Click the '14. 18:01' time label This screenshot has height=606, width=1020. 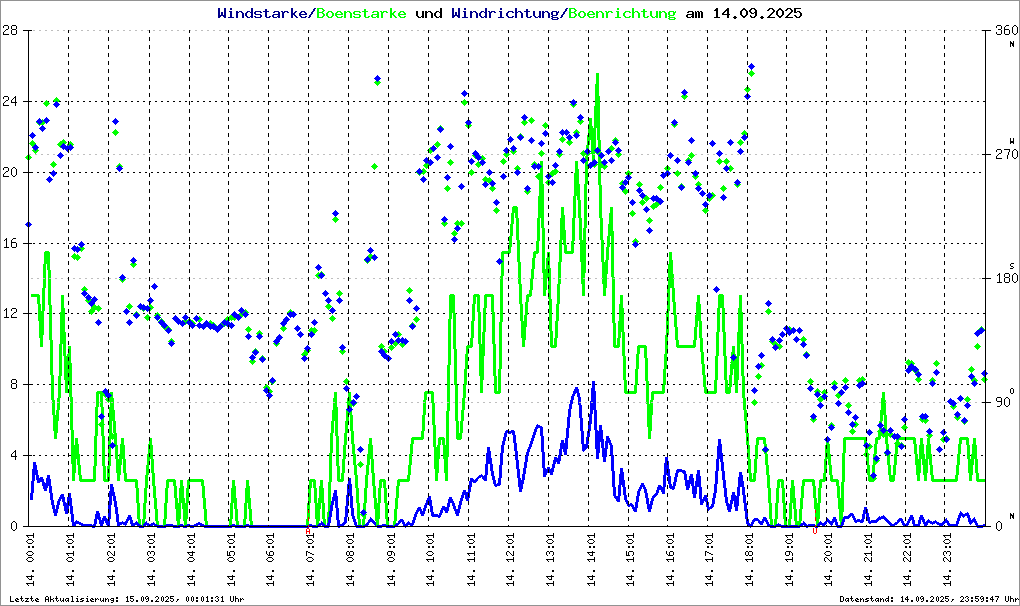(x=749, y=560)
